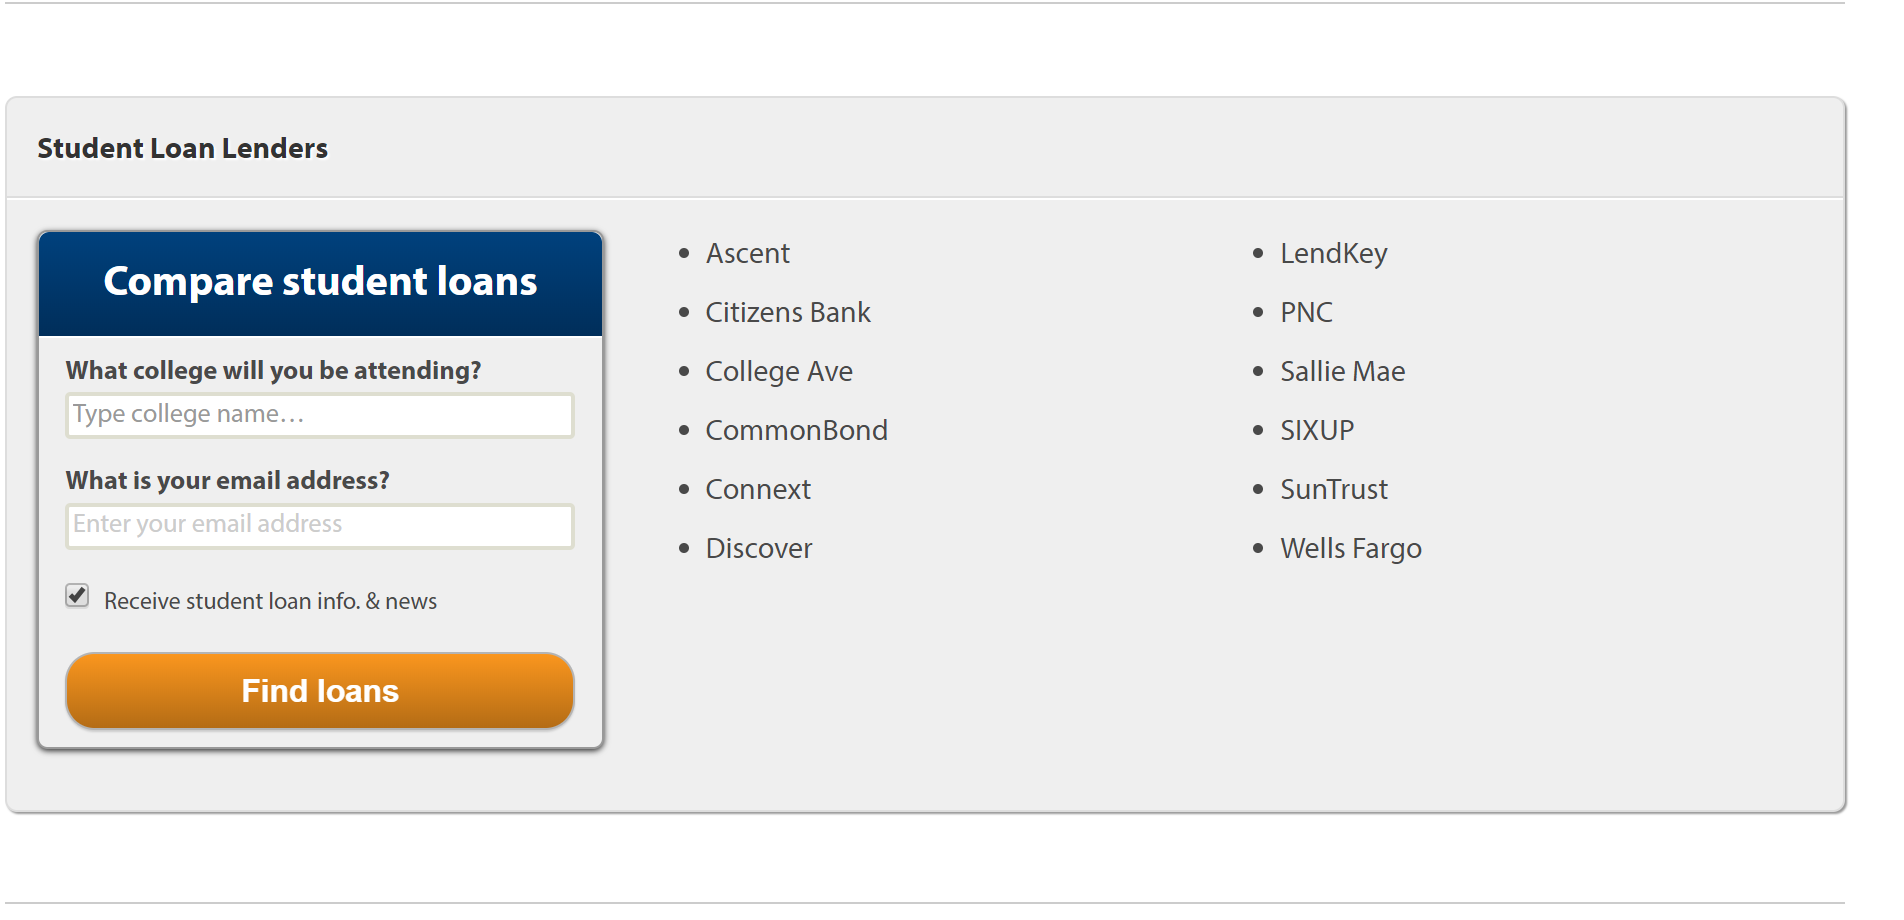Click the "What is your email address?" label
The height and width of the screenshot is (920, 1904).
coord(227,481)
